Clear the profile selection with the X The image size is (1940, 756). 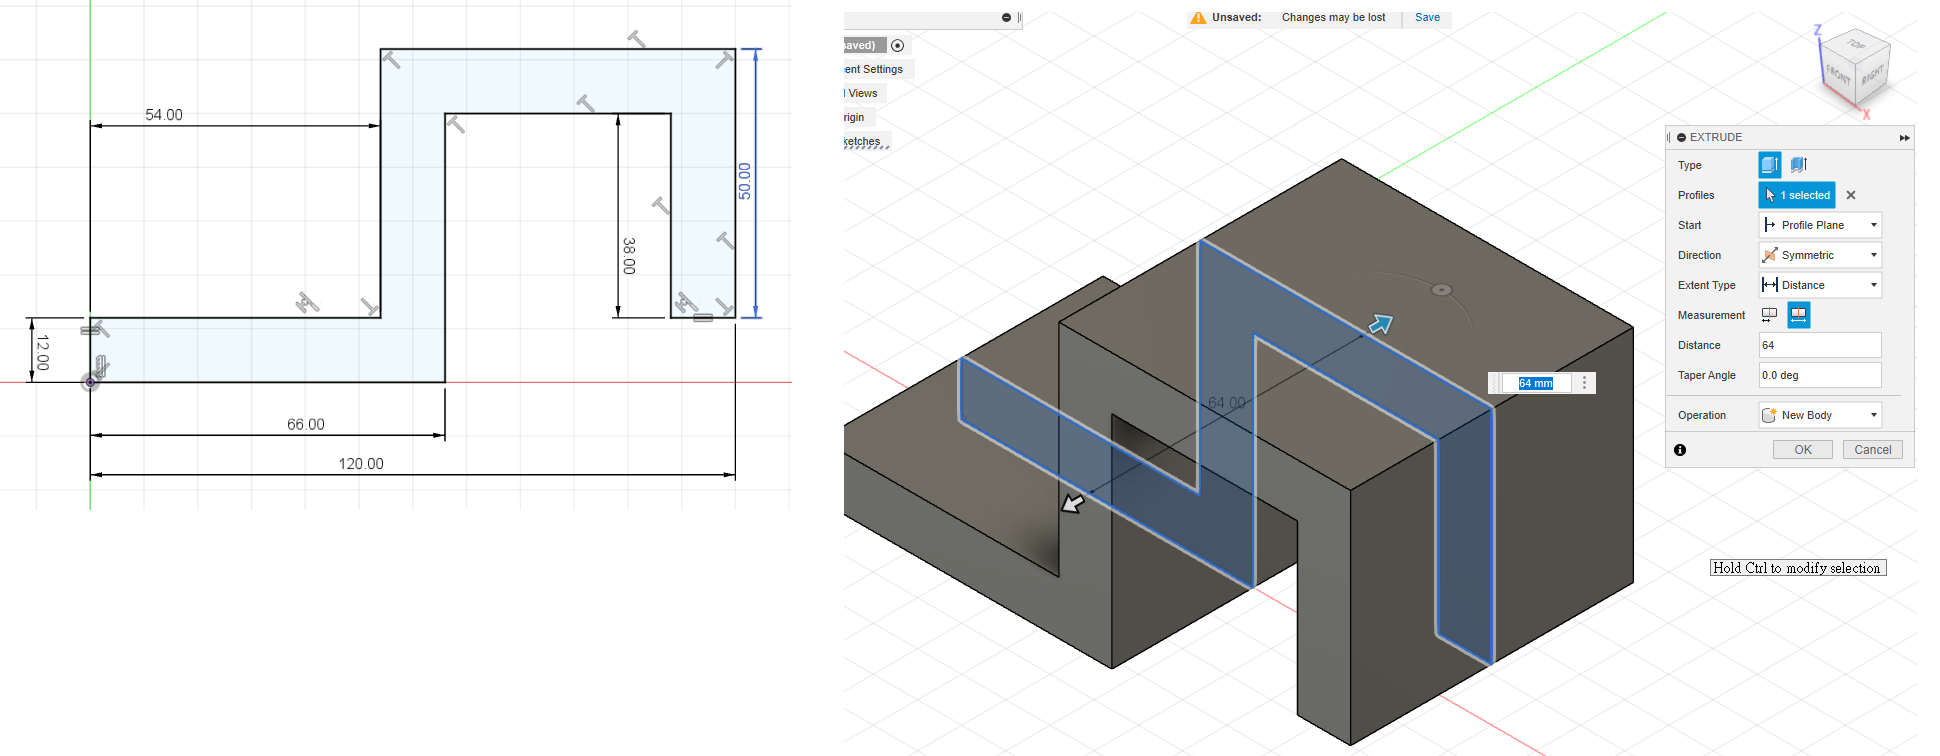pos(1851,195)
